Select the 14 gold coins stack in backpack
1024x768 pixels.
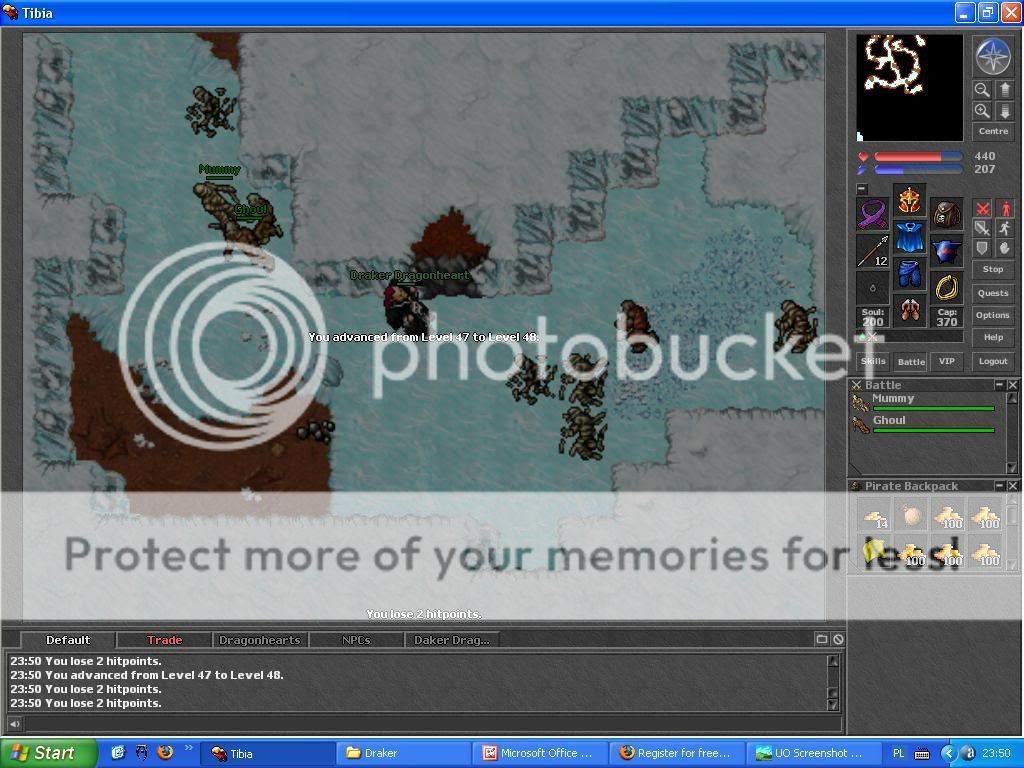(874, 516)
